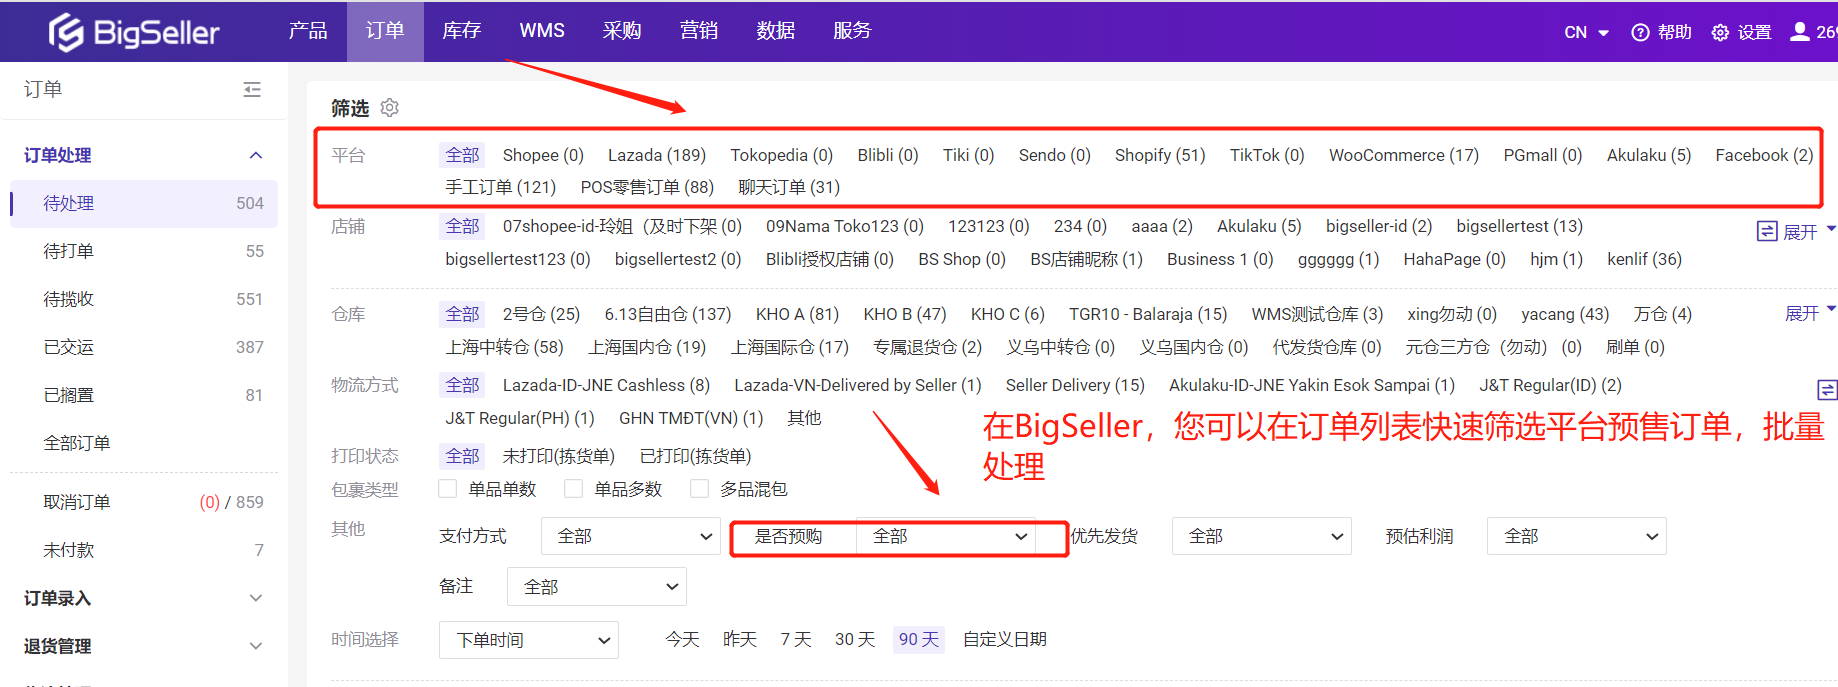Filter platform by 手工订单 (121)

pyautogui.click(x=501, y=187)
